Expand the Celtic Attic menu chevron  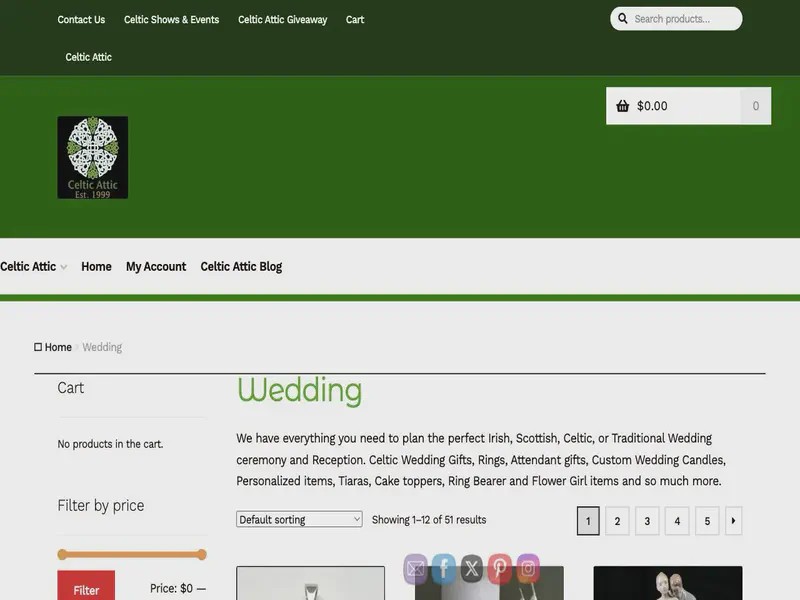[64, 267]
